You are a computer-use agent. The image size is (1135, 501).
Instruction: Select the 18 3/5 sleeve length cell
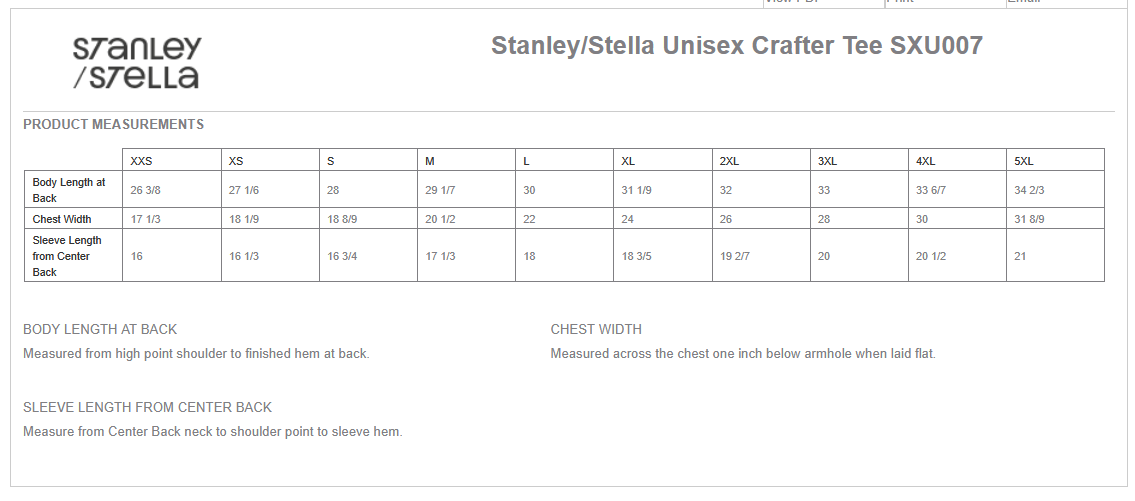(637, 256)
